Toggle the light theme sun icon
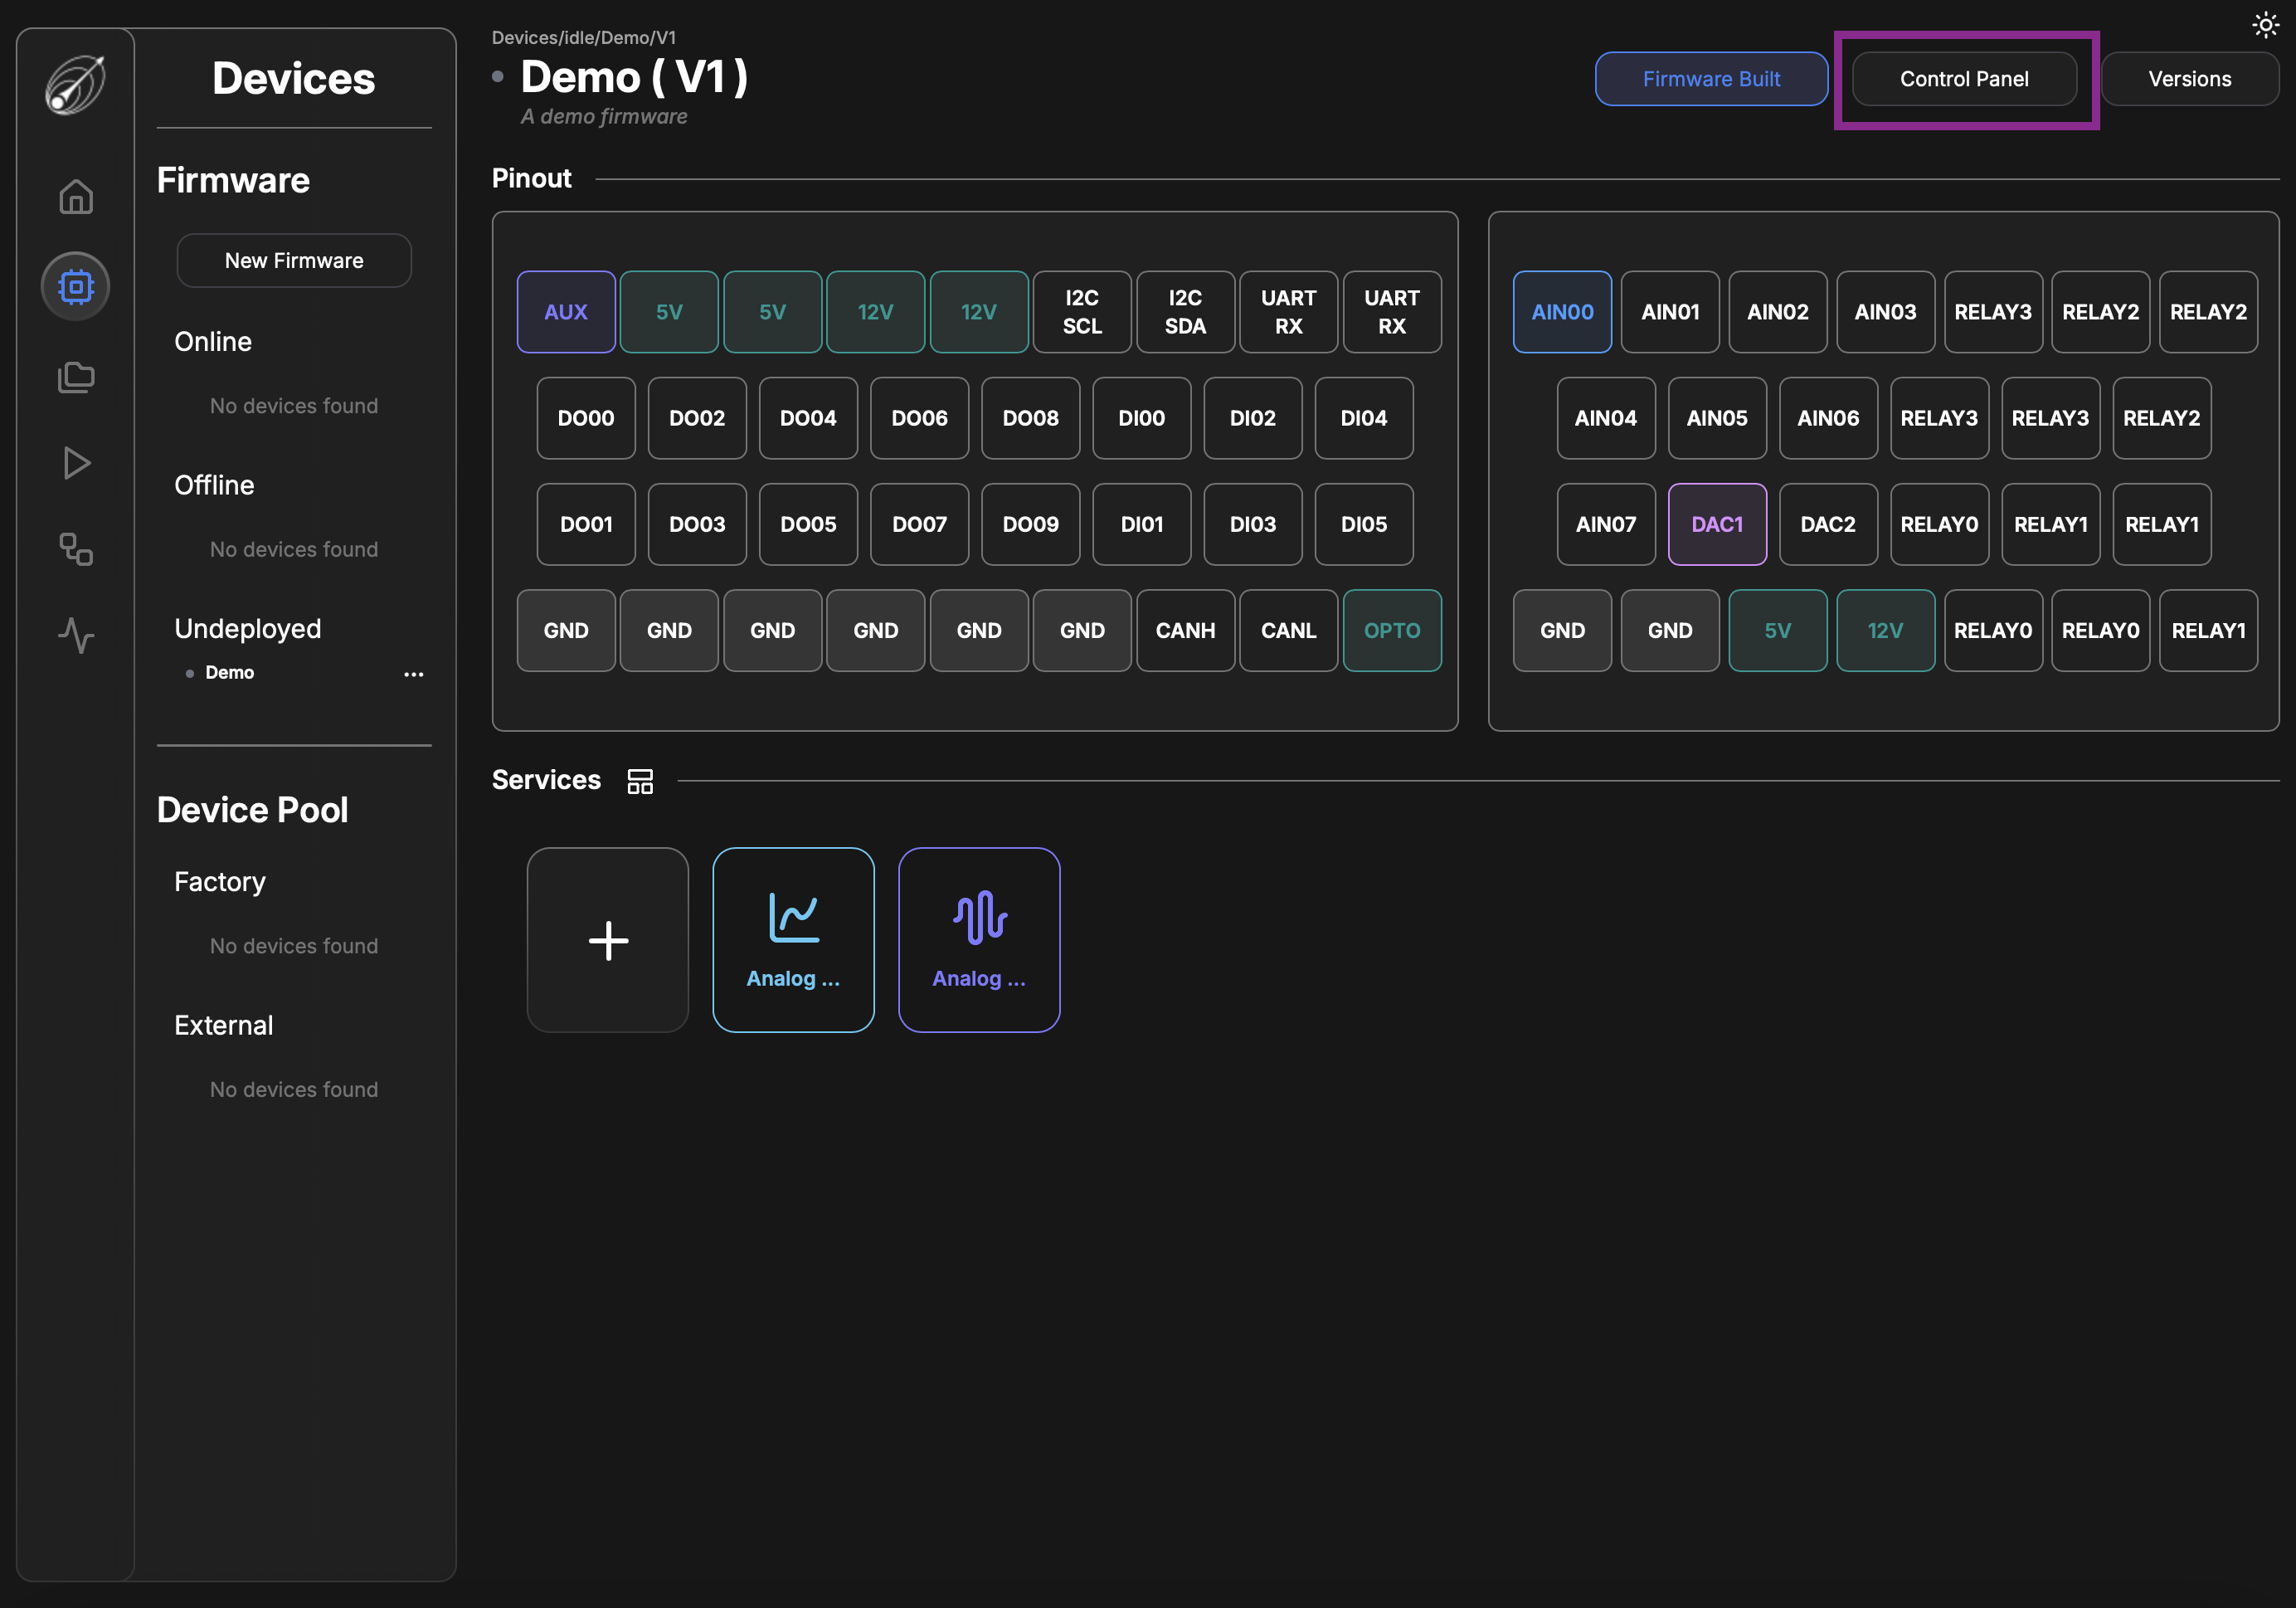 [2265, 25]
